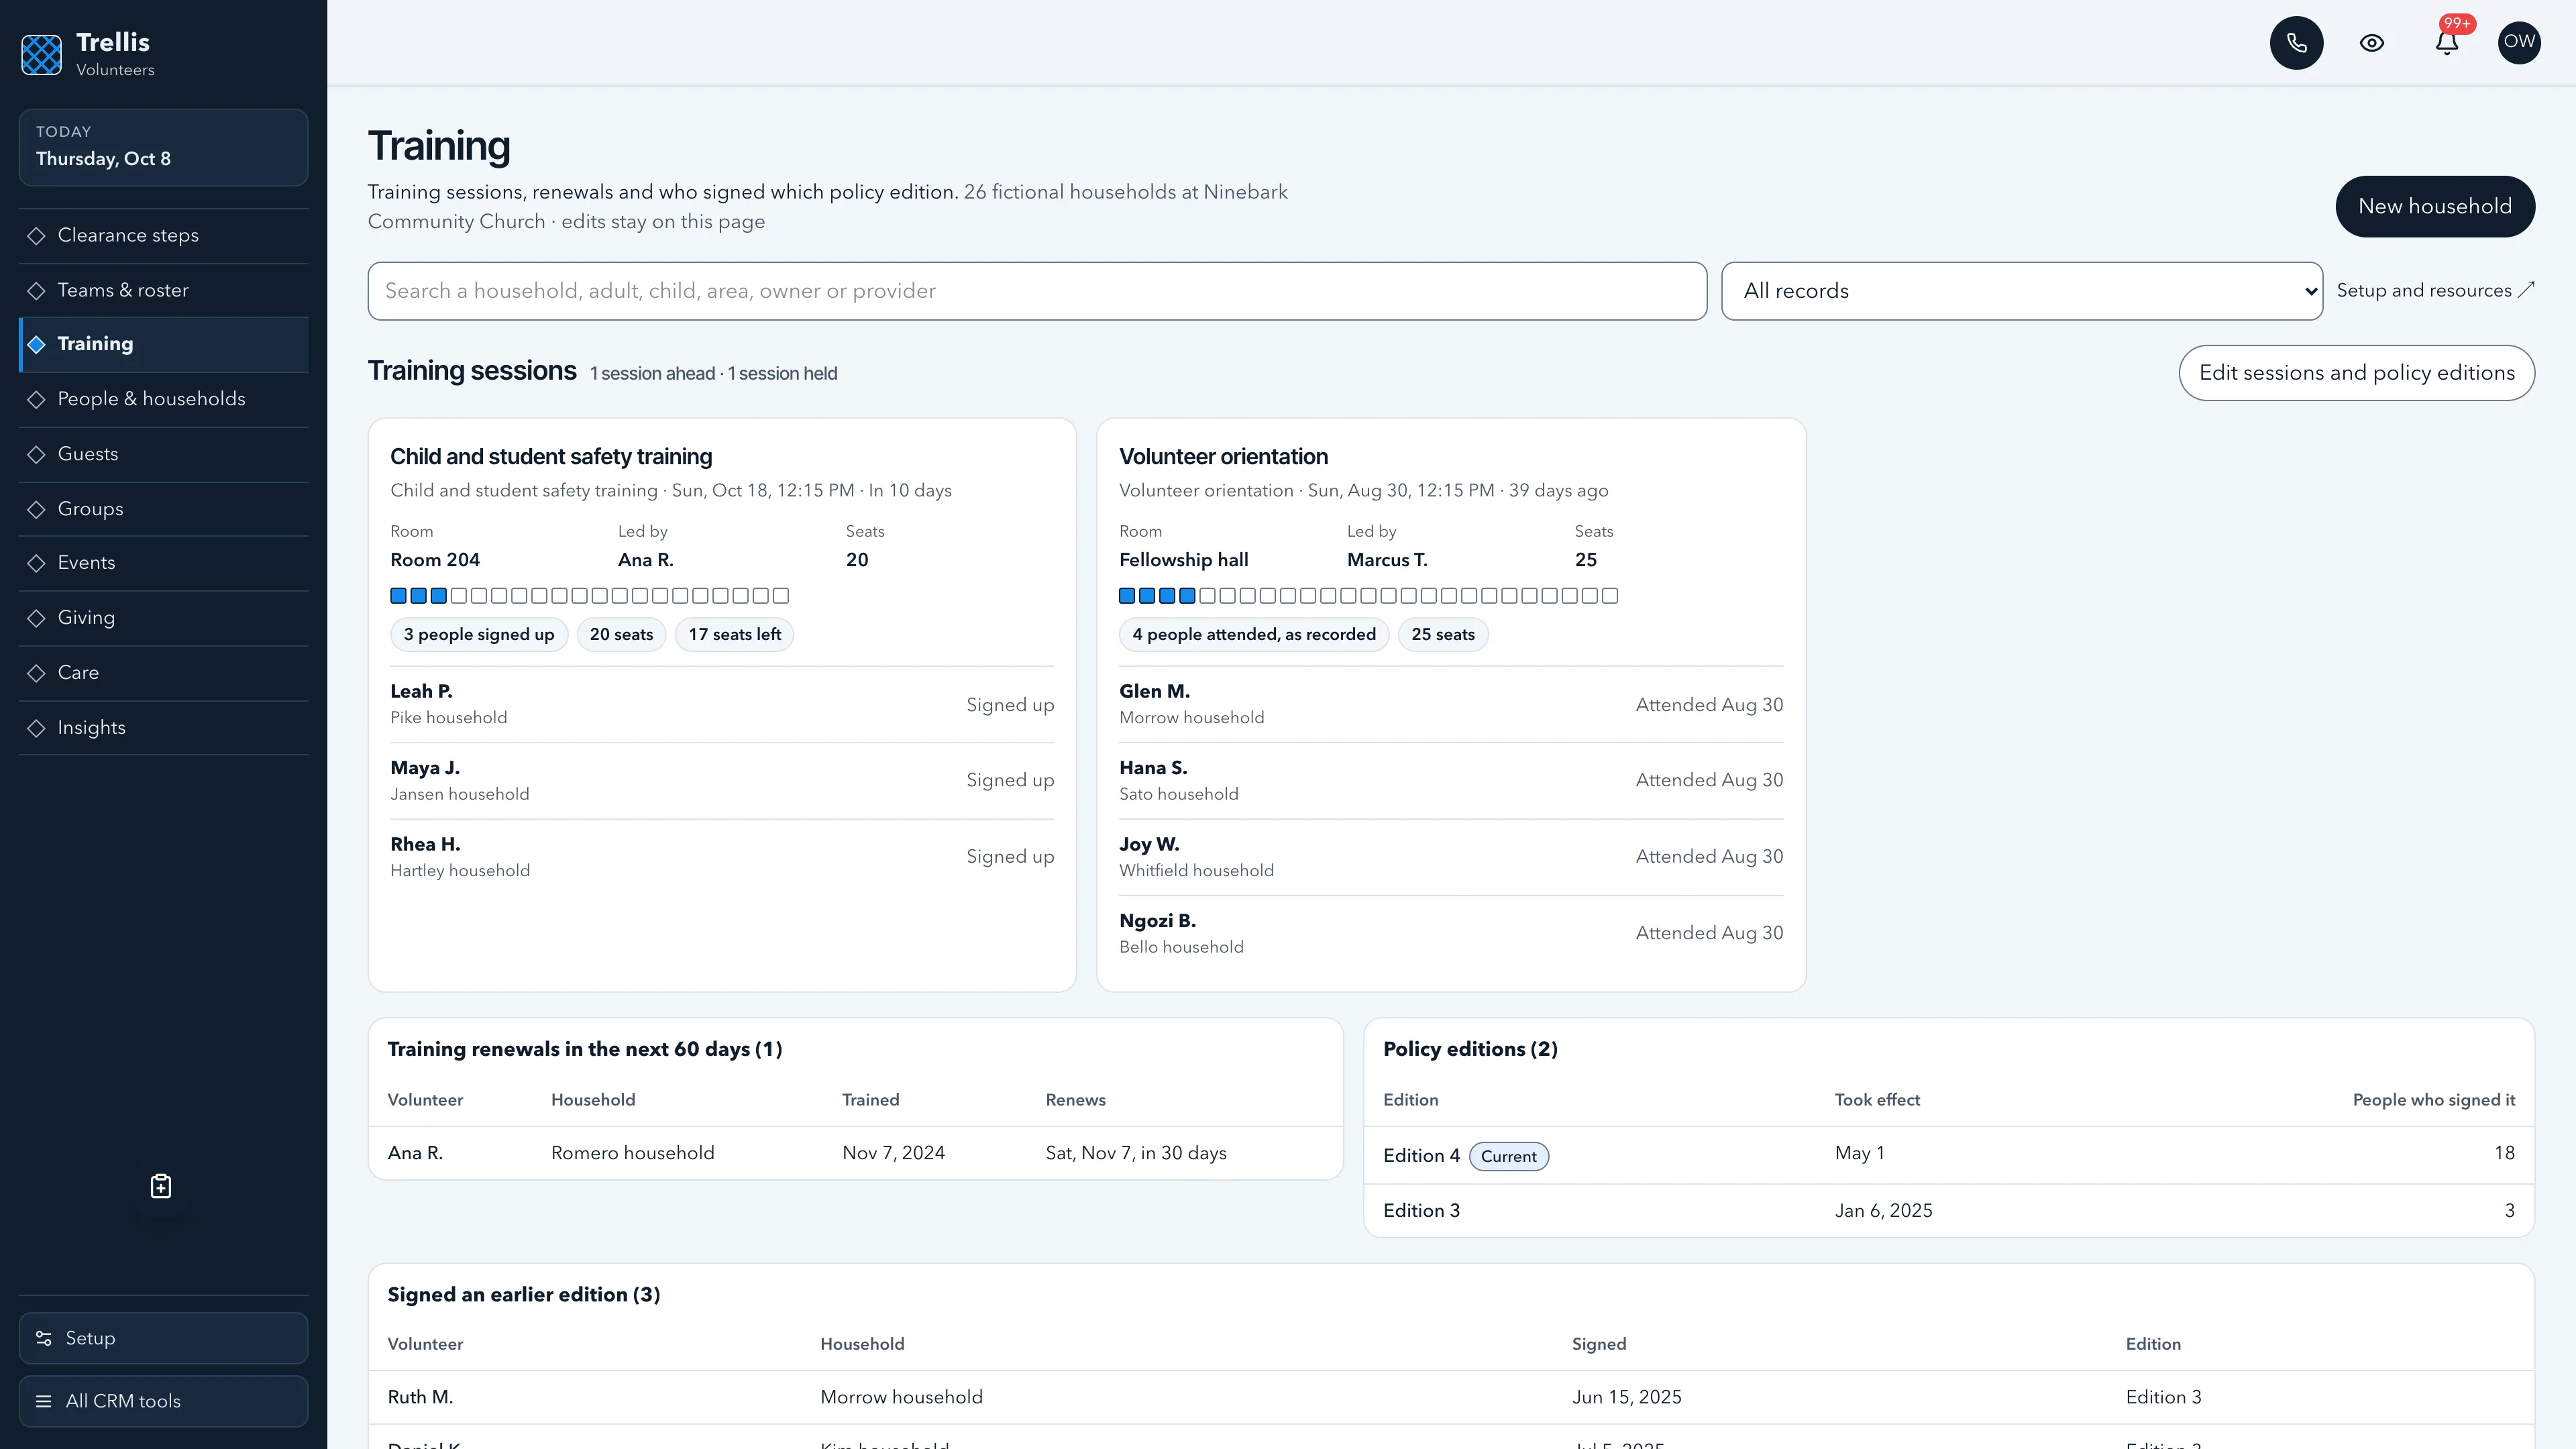Click the diamond icon beside Insights
Image resolution: width=2576 pixels, height=1449 pixels.
pyautogui.click(x=37, y=728)
